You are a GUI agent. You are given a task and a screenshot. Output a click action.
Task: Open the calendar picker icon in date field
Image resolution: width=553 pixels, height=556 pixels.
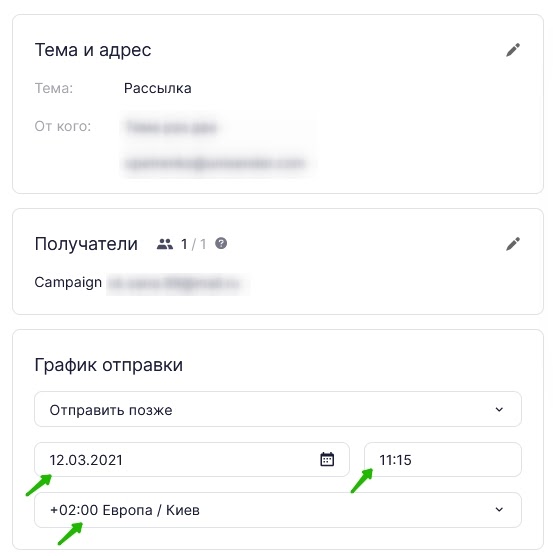(x=327, y=459)
